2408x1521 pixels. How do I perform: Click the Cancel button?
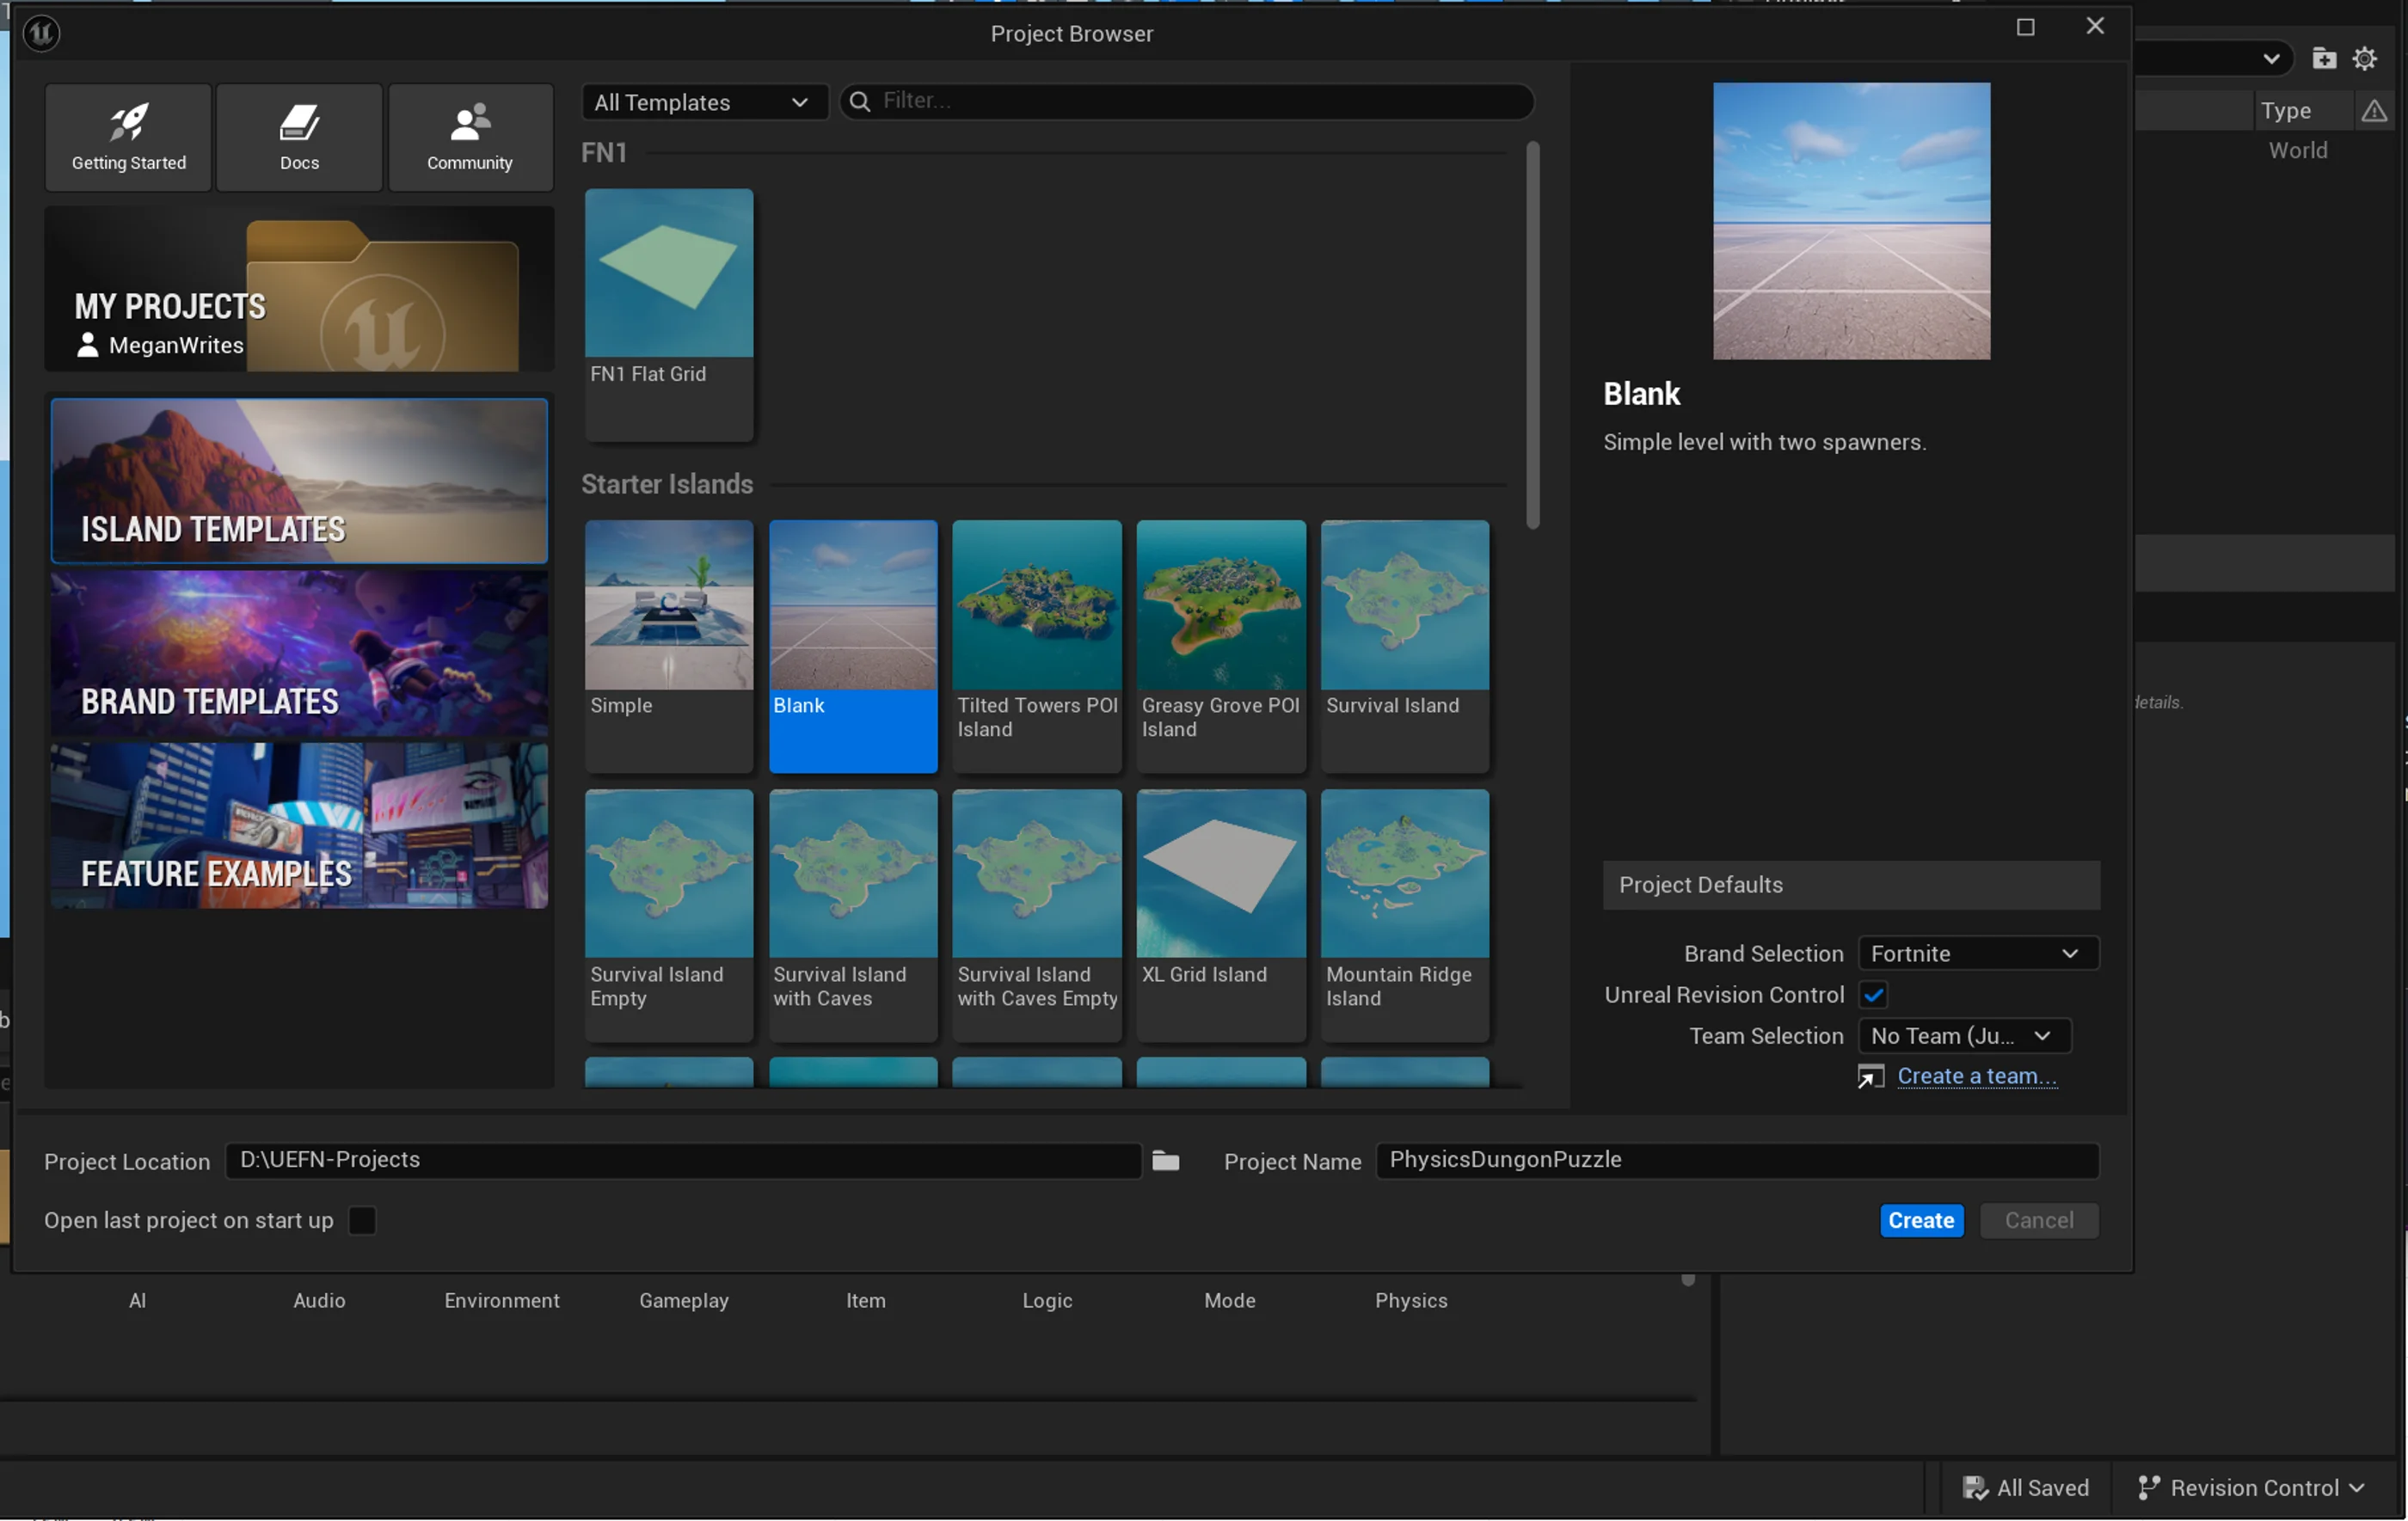point(2038,1220)
